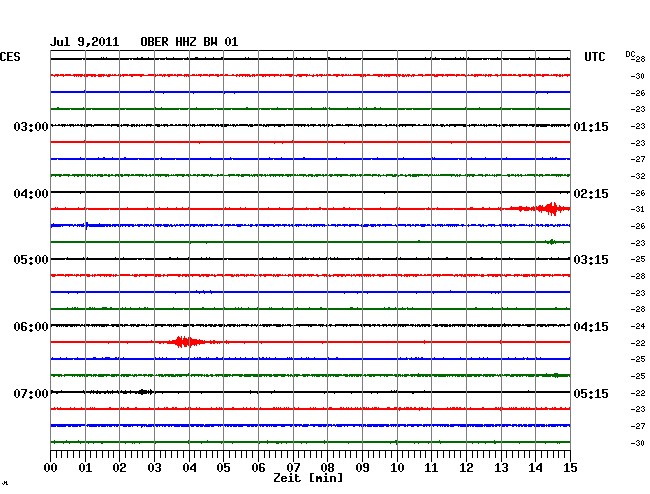
Task: Click minute 05 on the time axis
Action: (223, 468)
